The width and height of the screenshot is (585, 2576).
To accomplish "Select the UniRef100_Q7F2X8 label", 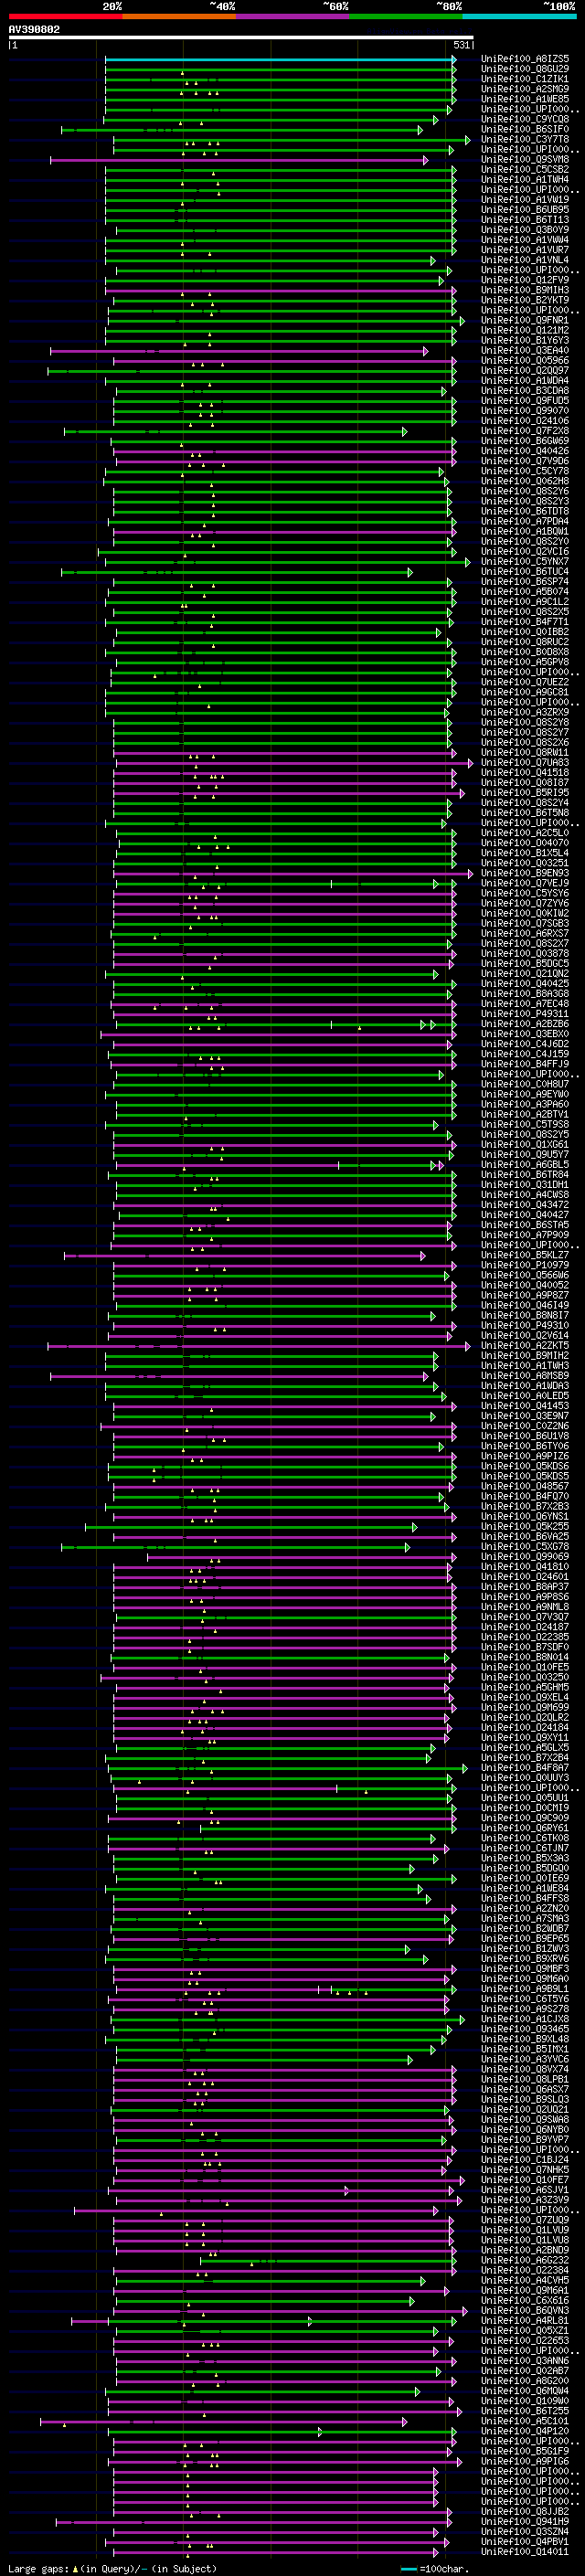I will [525, 431].
